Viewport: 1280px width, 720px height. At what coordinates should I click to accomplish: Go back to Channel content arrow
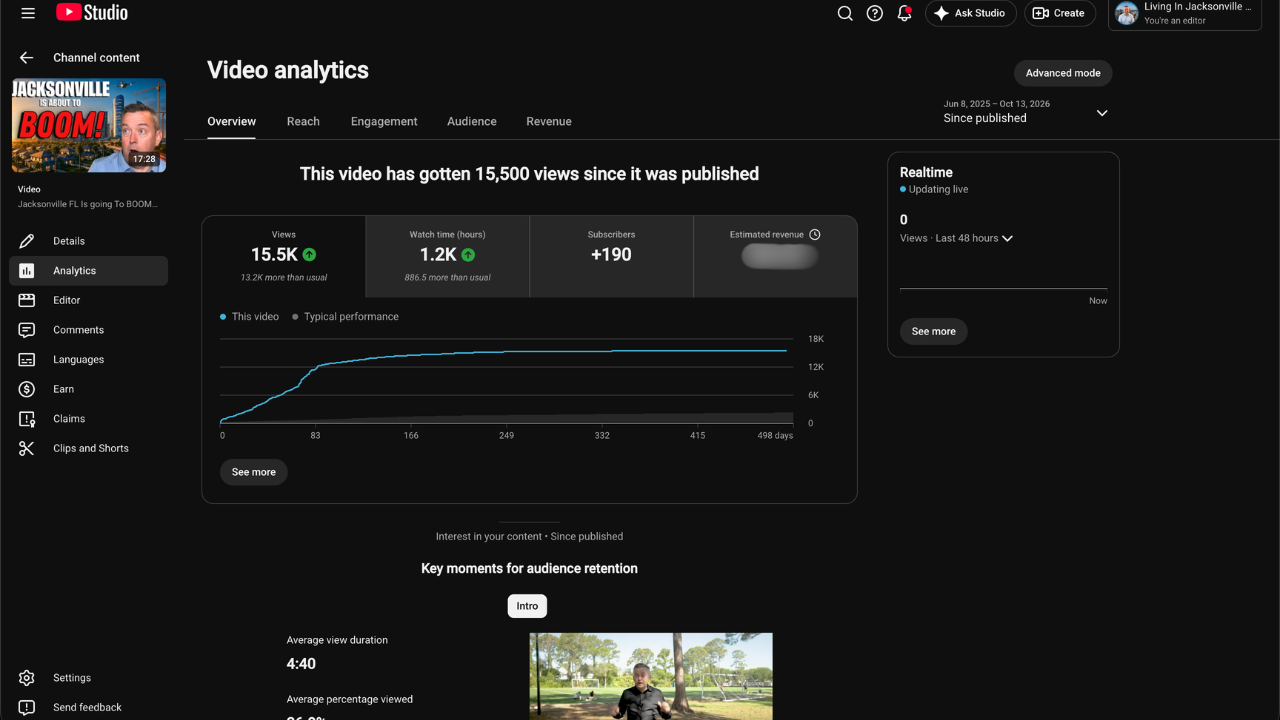pyautogui.click(x=26, y=58)
